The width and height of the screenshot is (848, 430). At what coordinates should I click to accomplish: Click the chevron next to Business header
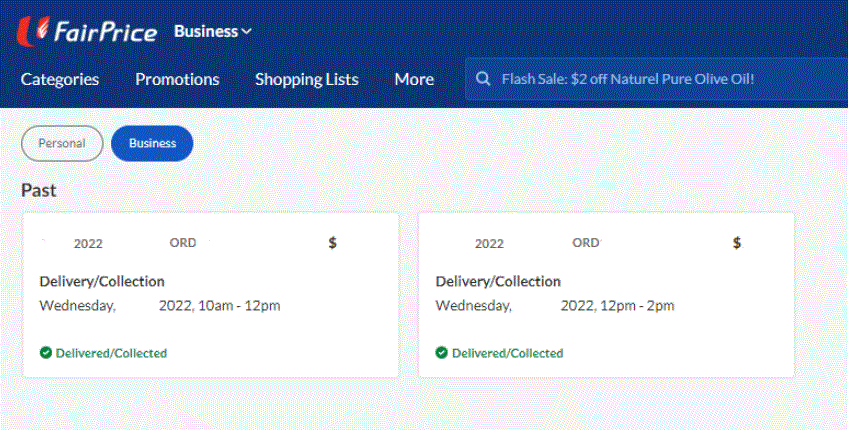[246, 31]
